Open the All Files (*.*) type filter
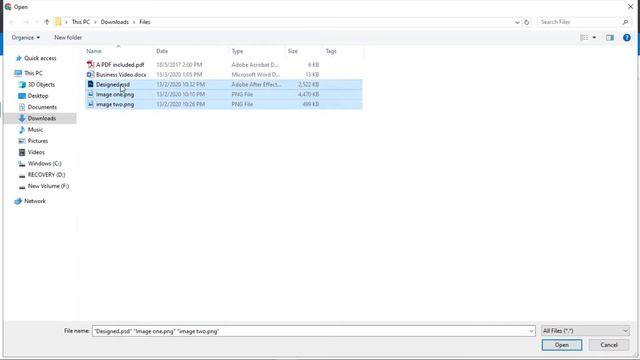The image size is (640, 360). pyautogui.click(x=585, y=331)
